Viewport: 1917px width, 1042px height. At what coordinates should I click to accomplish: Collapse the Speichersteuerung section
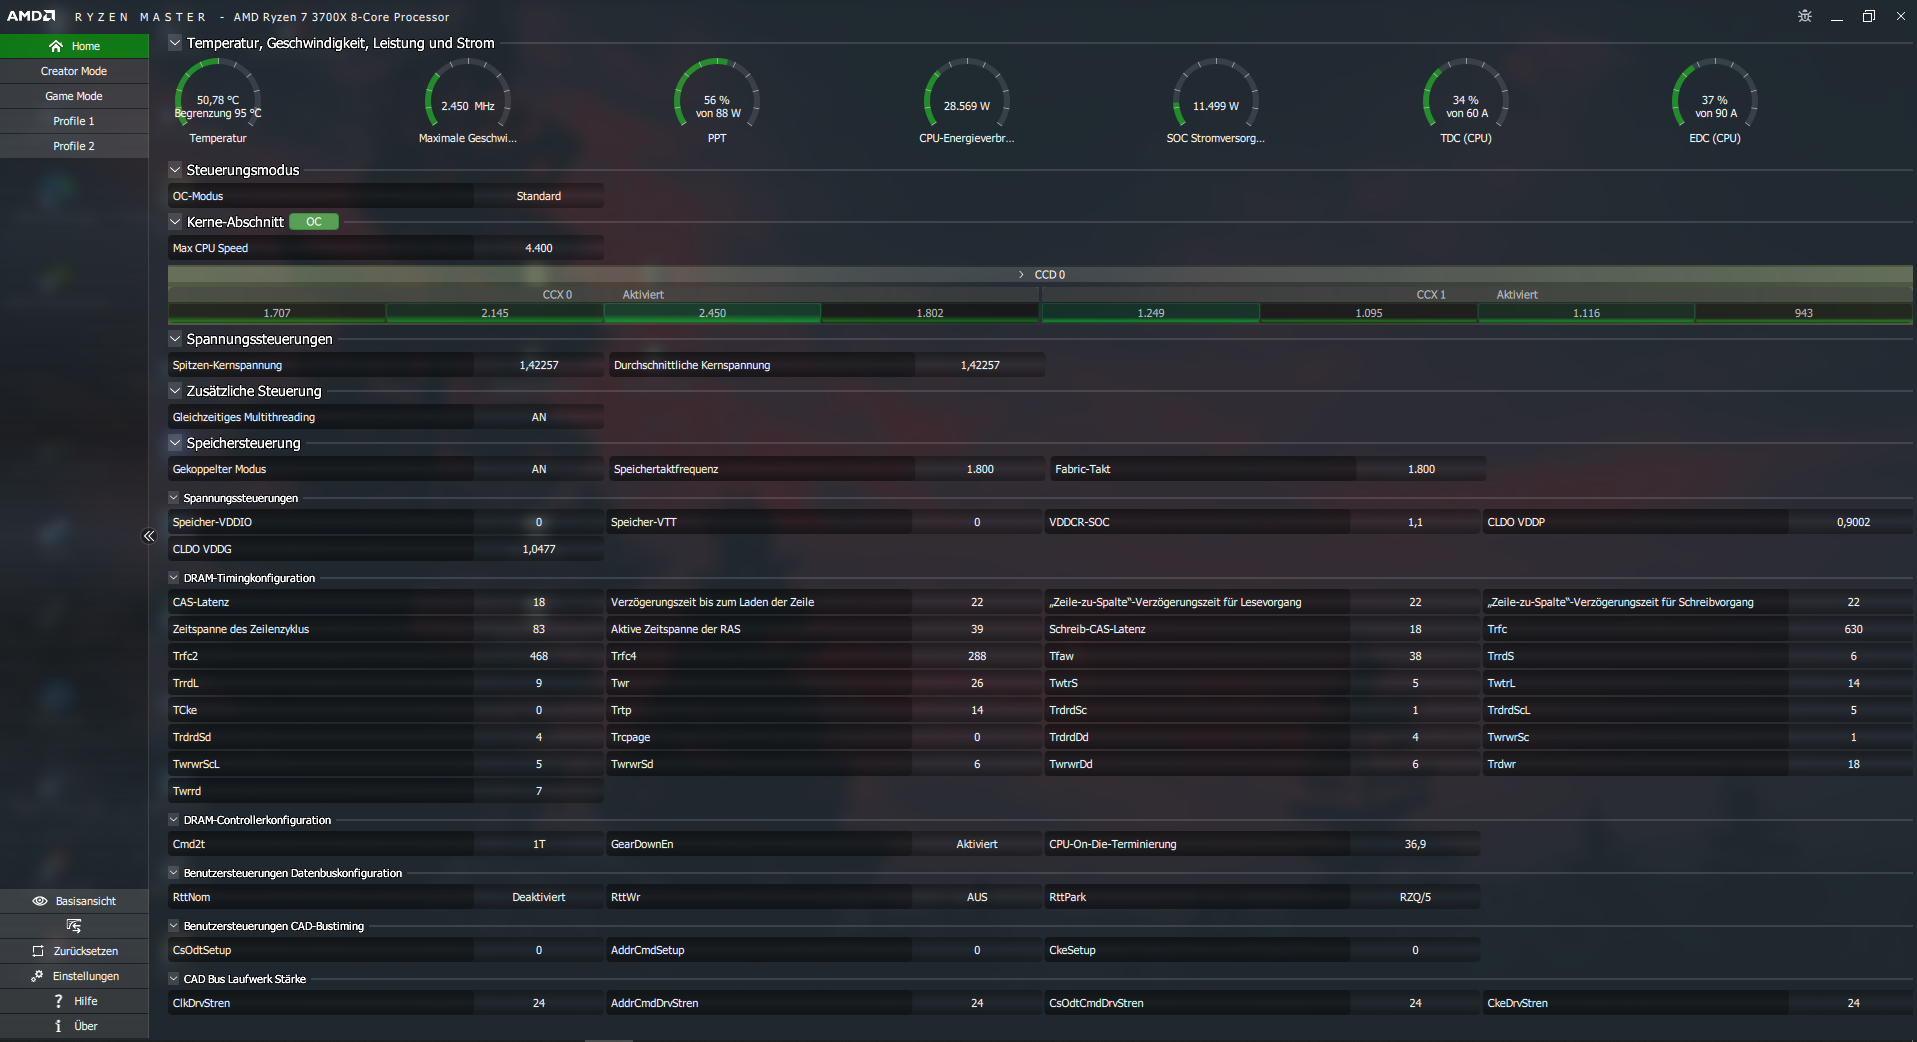pyautogui.click(x=175, y=443)
